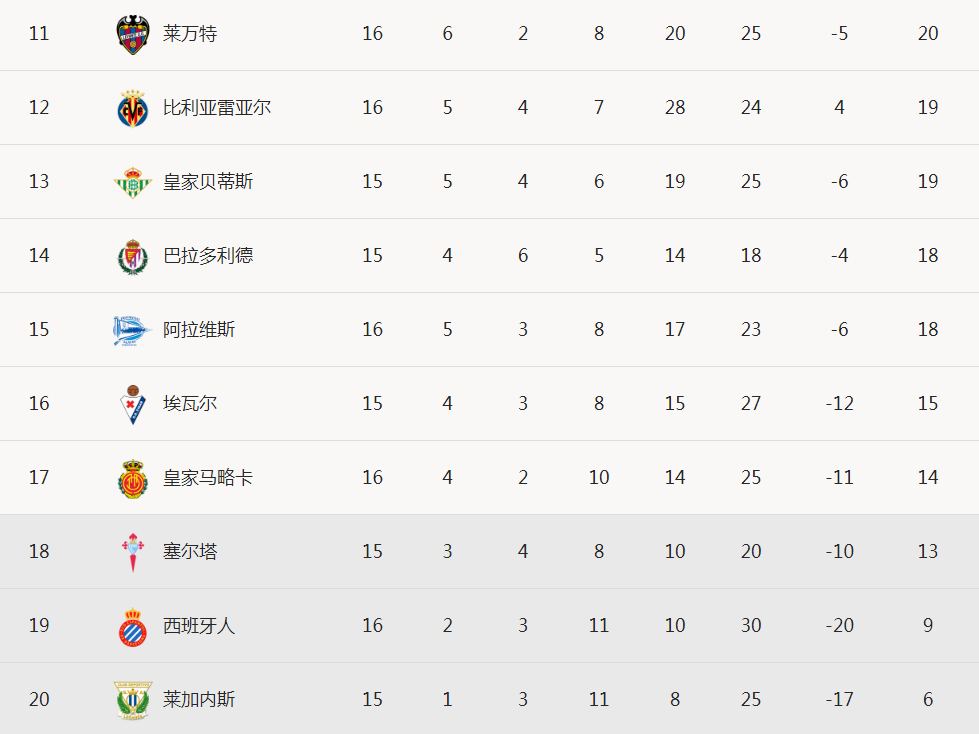Open the 比利亚雷亚尔 team page
The image size is (979, 734).
(217, 108)
